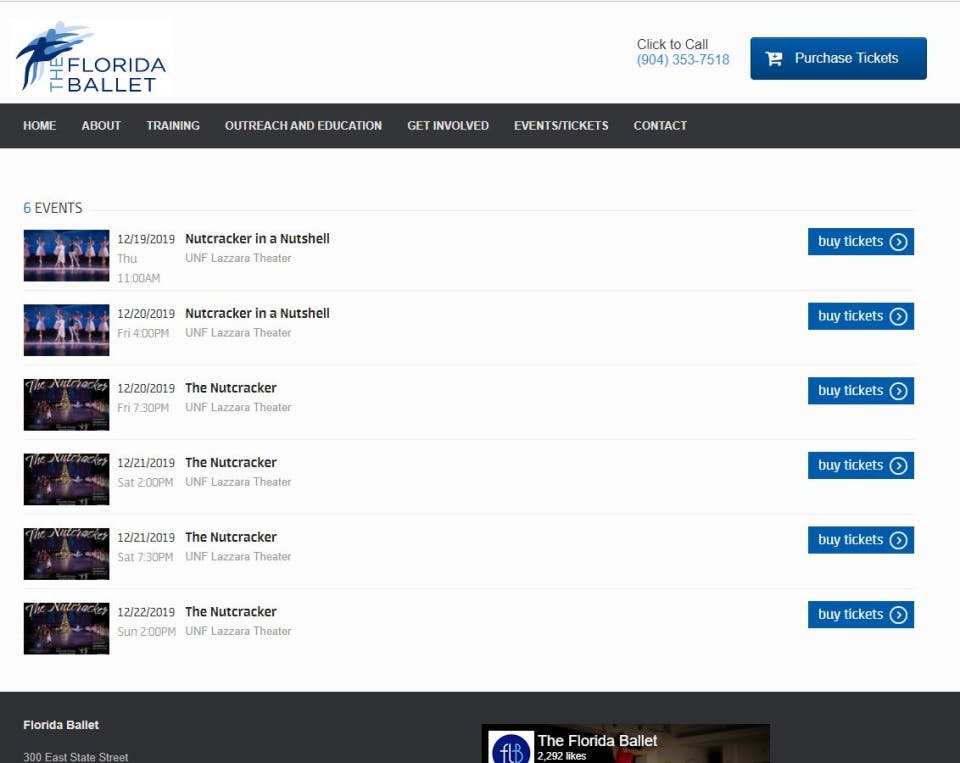Click the Florida Ballet Facebook page avatar
Image resolution: width=960 pixels, height=763 pixels.
[x=511, y=748]
